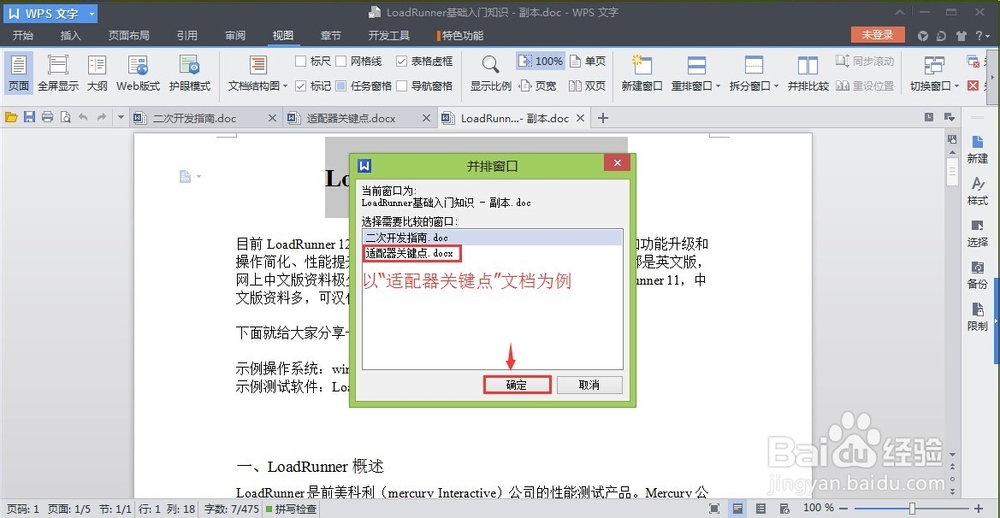Click 重排窗口 arrange windows icon
Viewport: 1000px width, 518px height.
coord(696,65)
